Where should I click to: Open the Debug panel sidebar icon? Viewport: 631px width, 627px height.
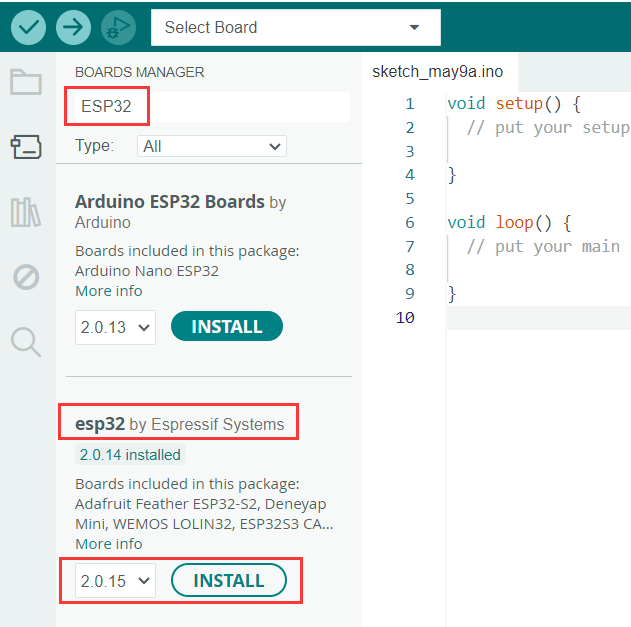26,277
